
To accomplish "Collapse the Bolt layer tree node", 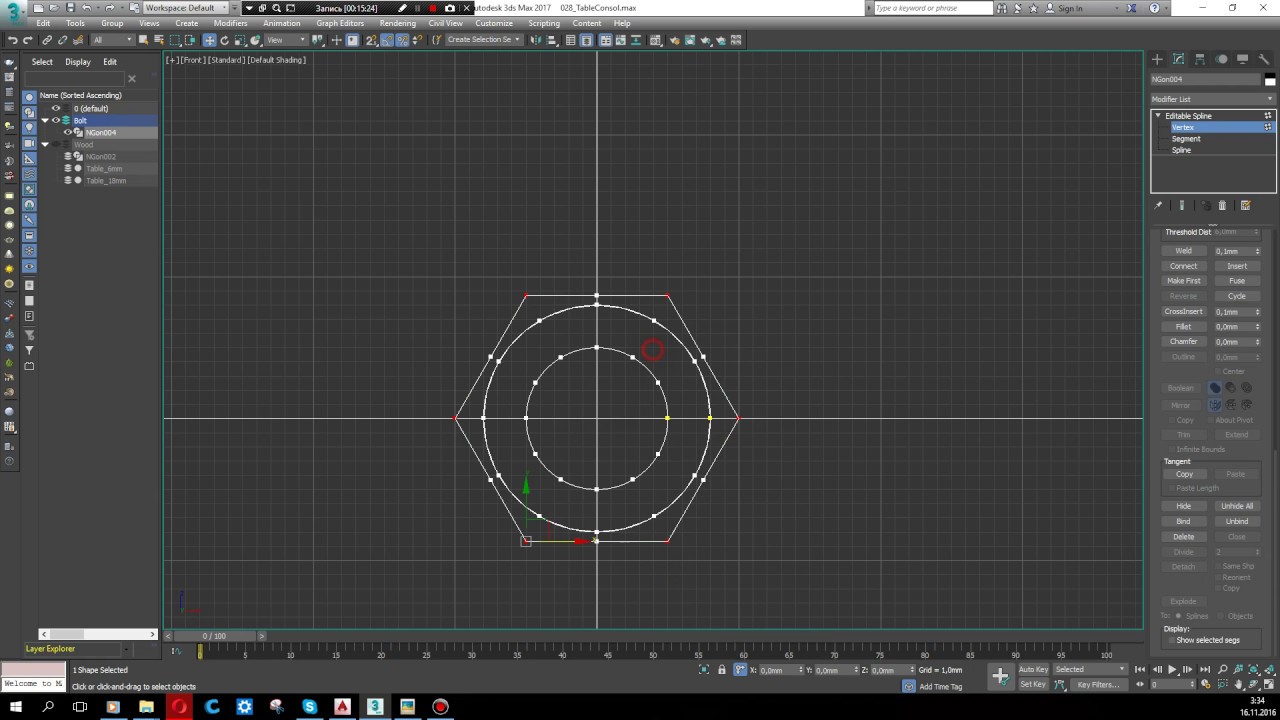I will click(x=45, y=120).
